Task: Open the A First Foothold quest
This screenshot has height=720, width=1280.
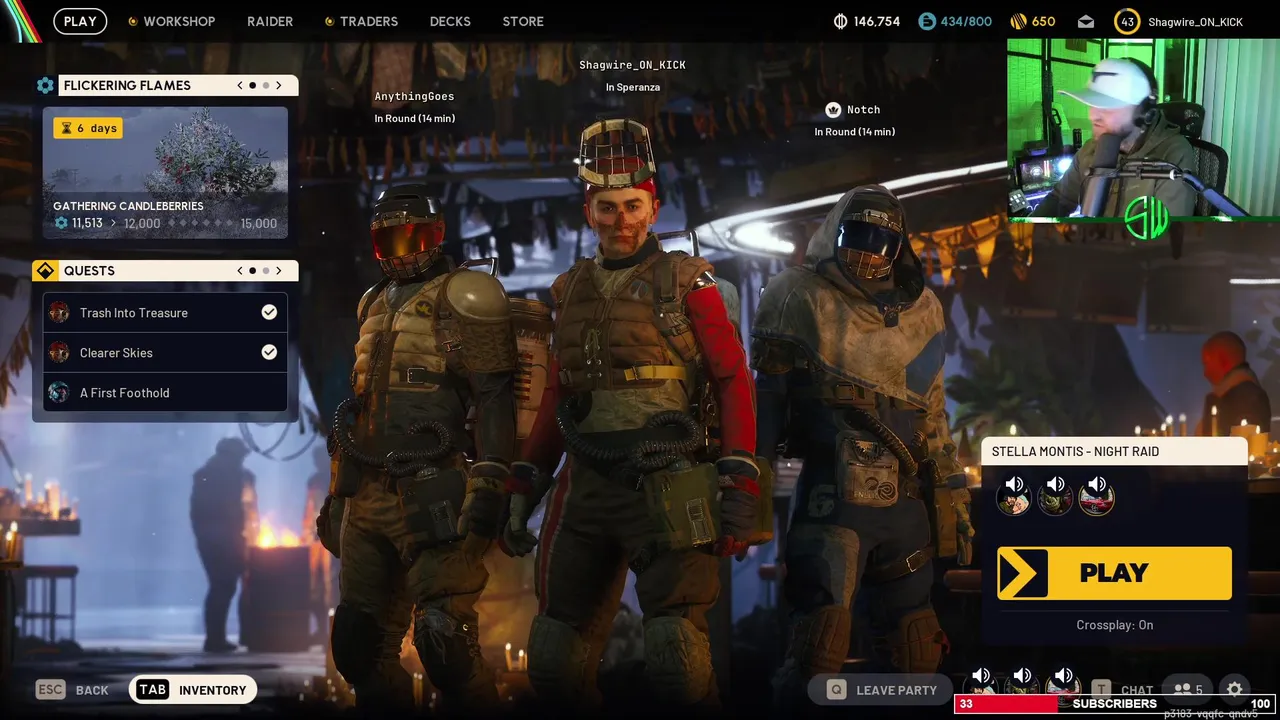Action: [165, 393]
